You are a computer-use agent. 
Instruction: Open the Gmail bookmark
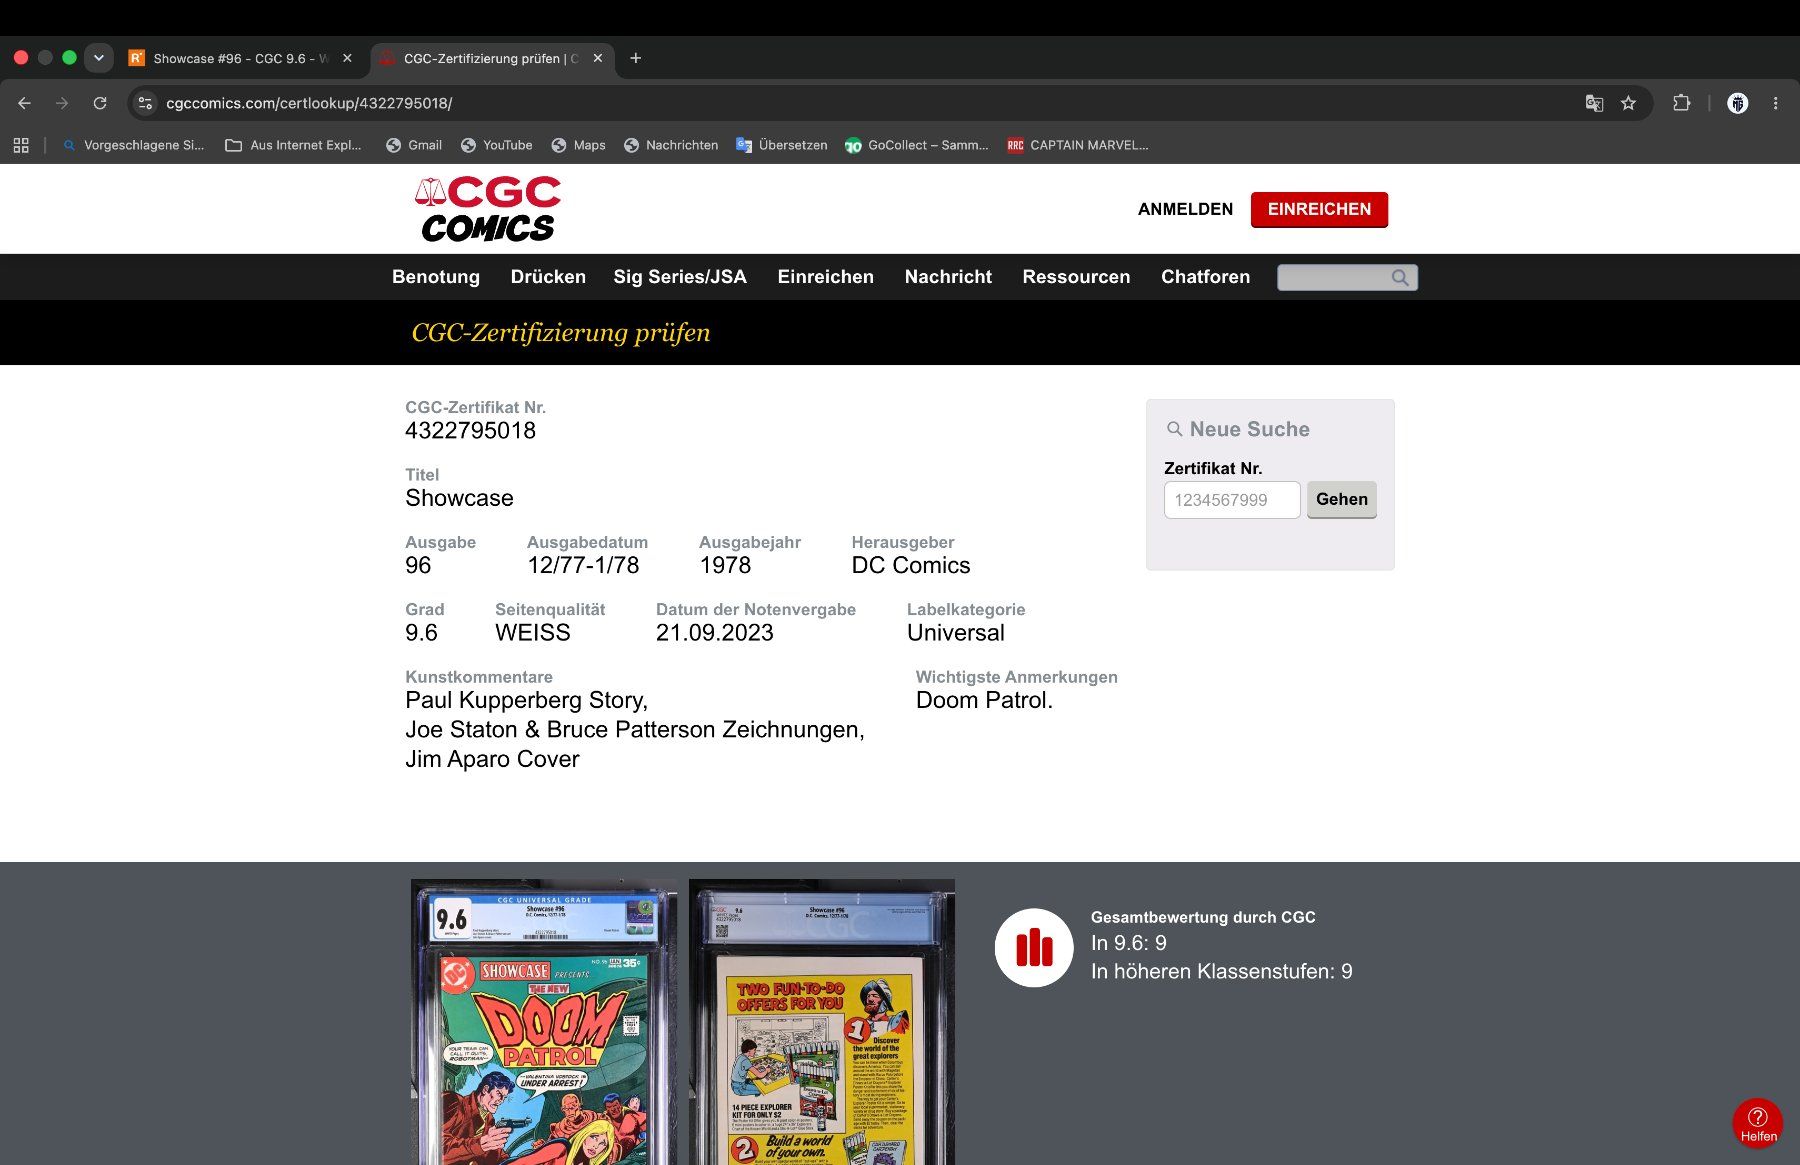(414, 145)
